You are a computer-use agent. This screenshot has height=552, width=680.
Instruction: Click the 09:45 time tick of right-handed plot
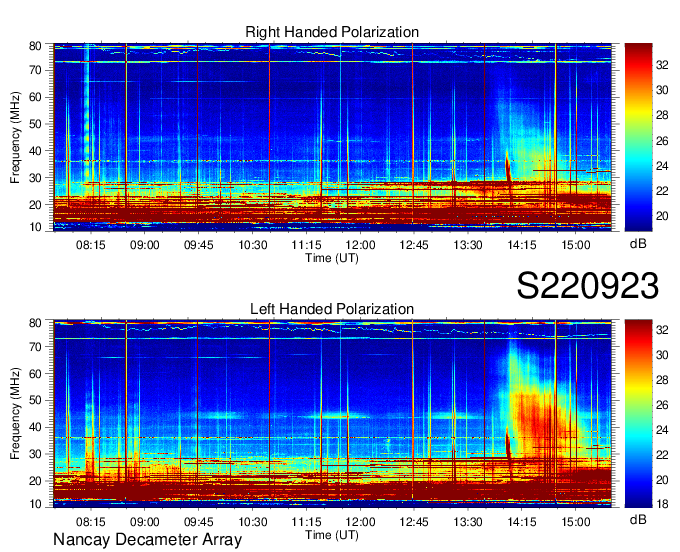tap(199, 245)
